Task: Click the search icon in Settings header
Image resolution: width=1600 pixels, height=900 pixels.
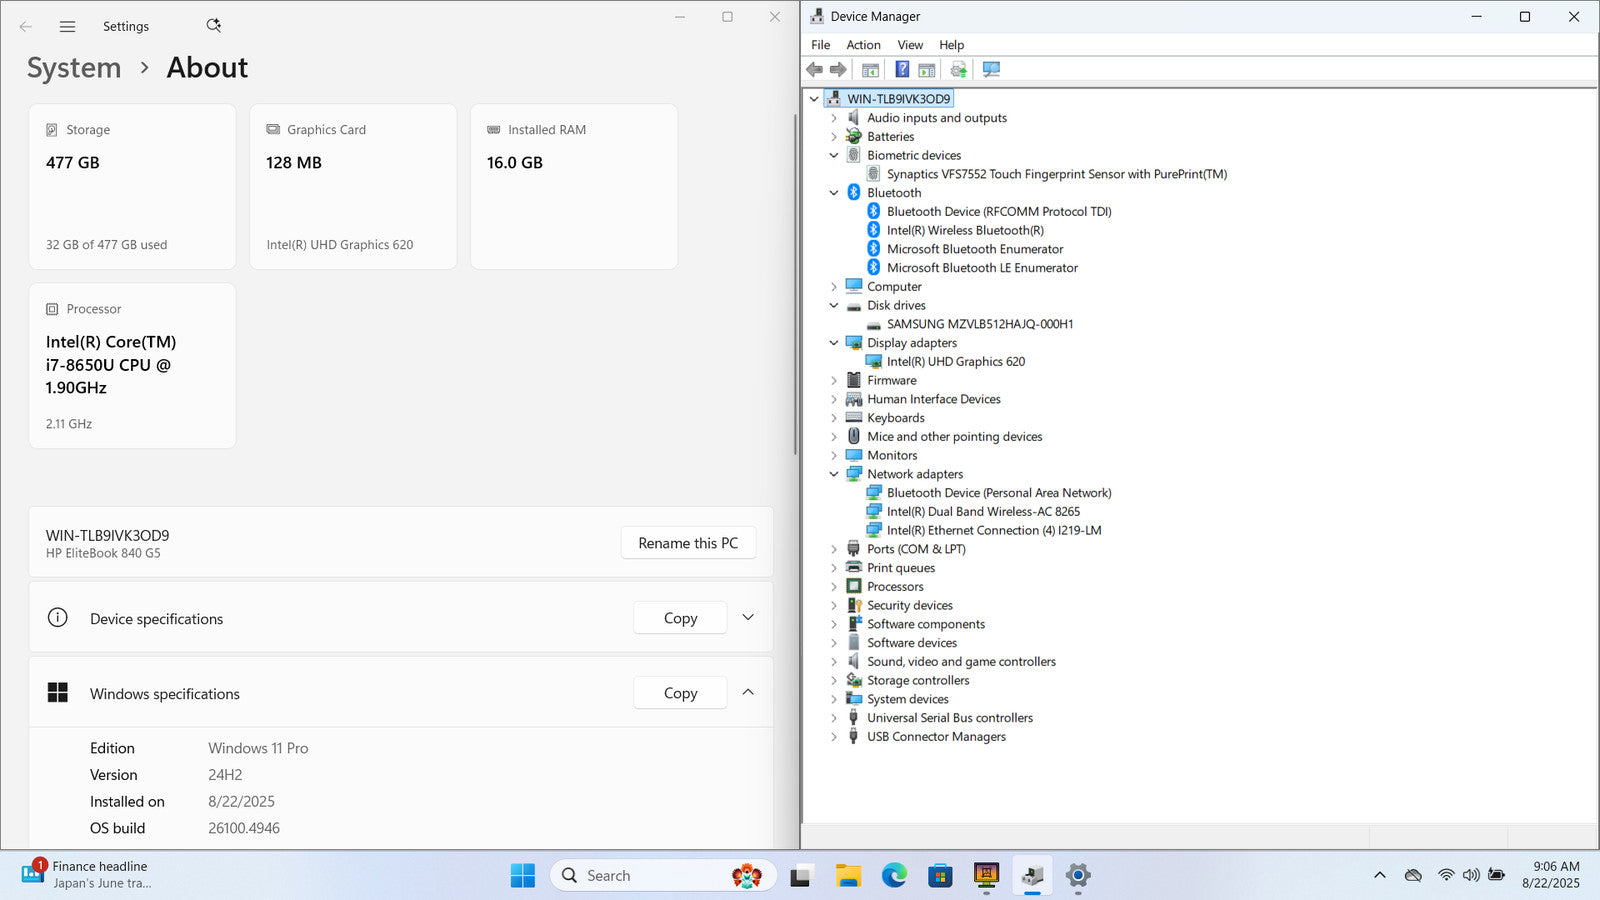Action: [213, 26]
